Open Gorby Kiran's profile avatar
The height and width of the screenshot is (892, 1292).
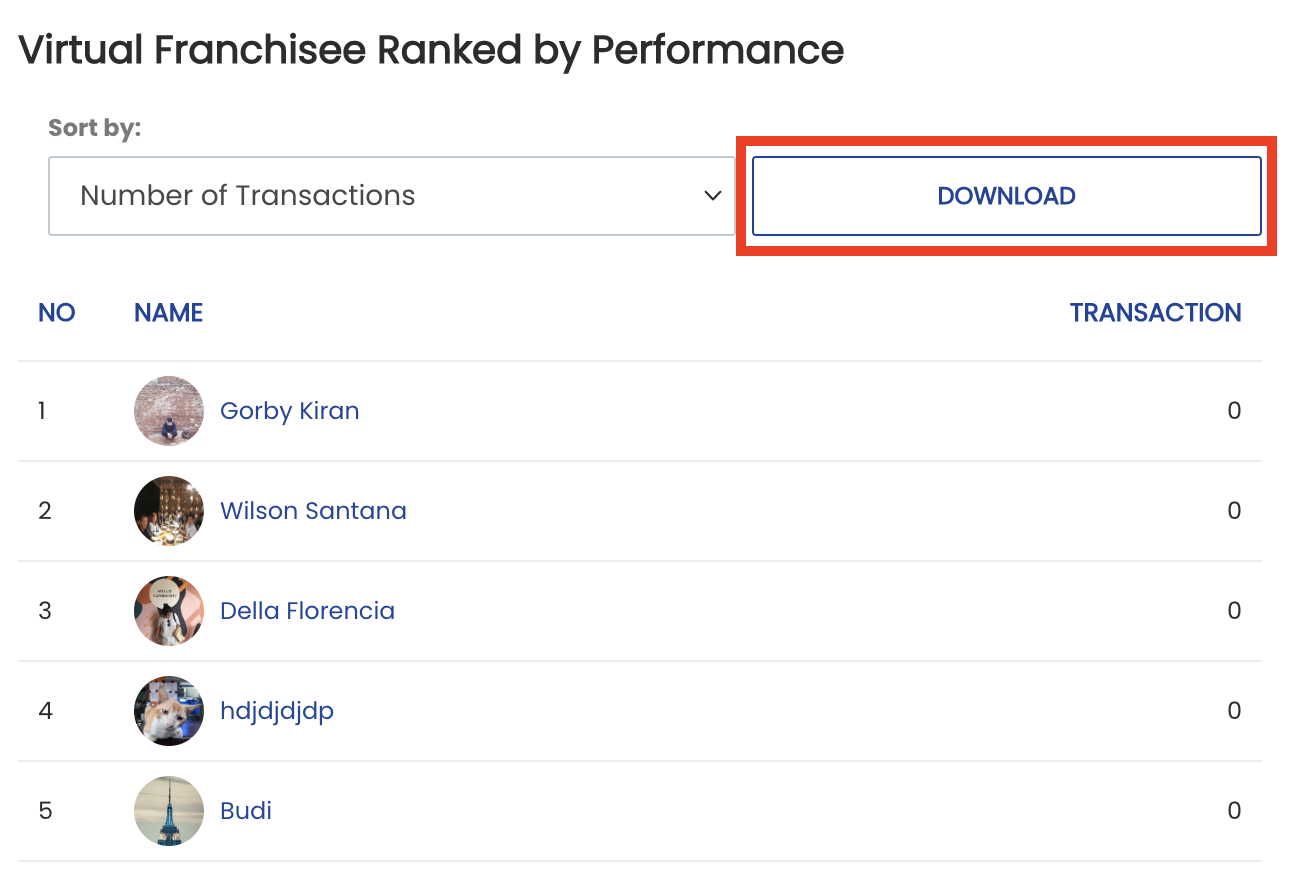tap(169, 411)
